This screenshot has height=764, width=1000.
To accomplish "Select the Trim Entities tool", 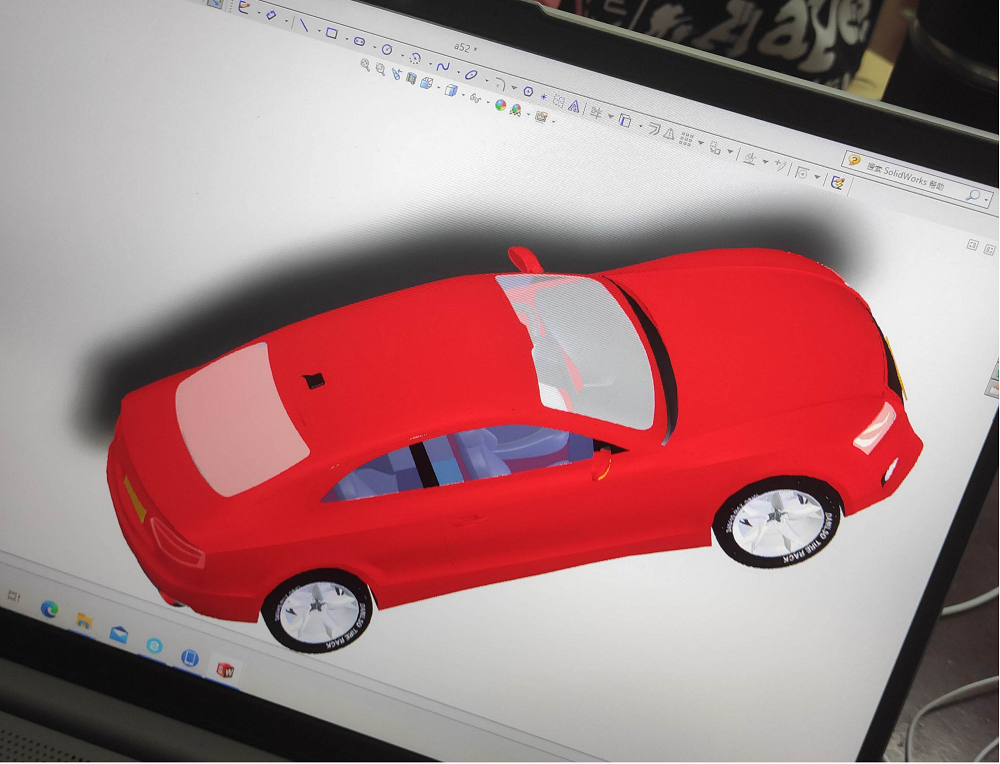I will [x=596, y=113].
